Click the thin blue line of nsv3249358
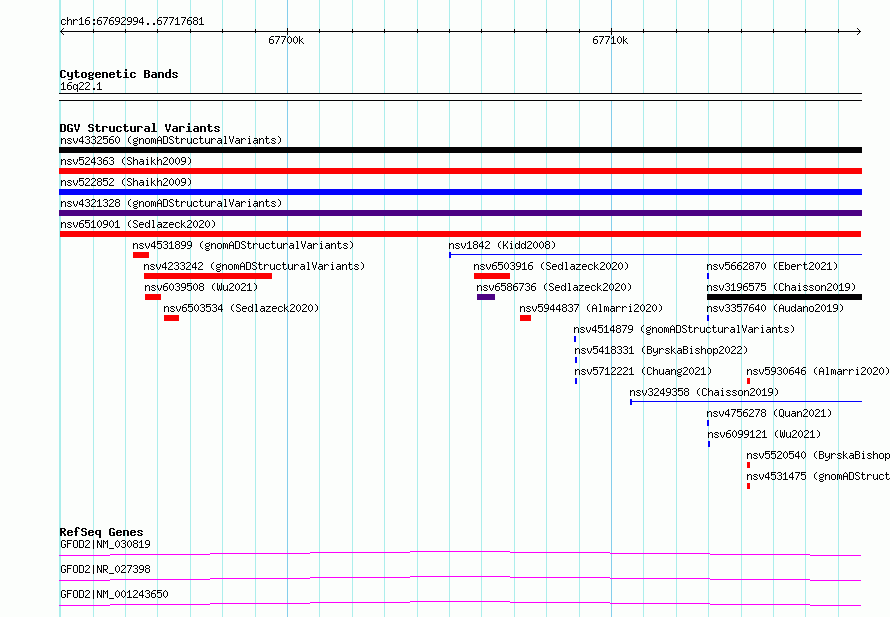The image size is (890, 617). [746, 402]
